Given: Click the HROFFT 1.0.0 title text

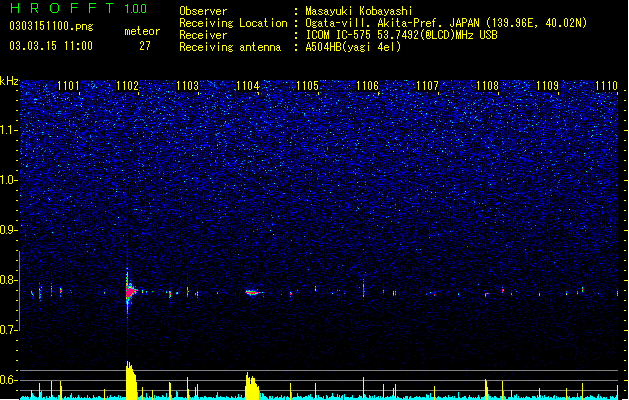Looking at the screenshot, I should click(78, 8).
